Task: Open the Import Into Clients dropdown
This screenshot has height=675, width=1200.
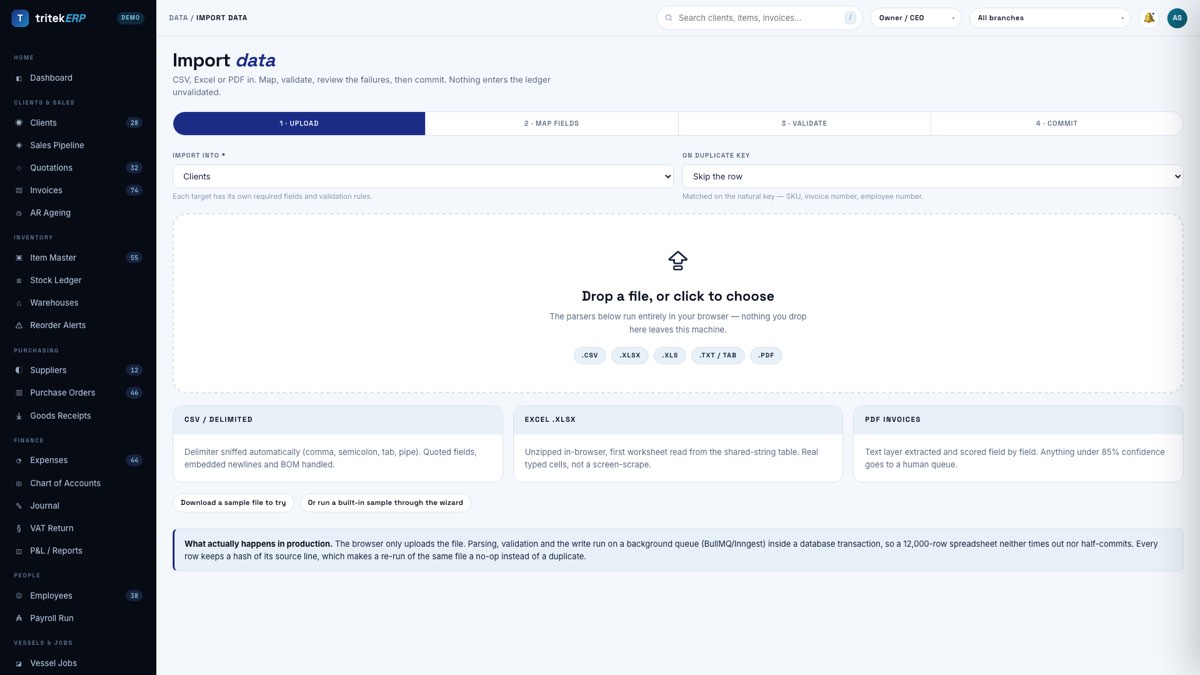Action: (423, 176)
